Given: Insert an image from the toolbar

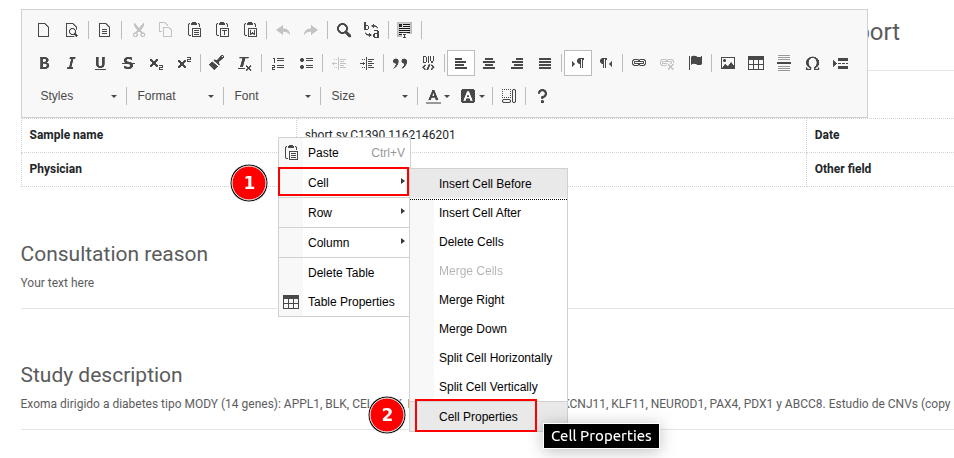Looking at the screenshot, I should [728, 63].
